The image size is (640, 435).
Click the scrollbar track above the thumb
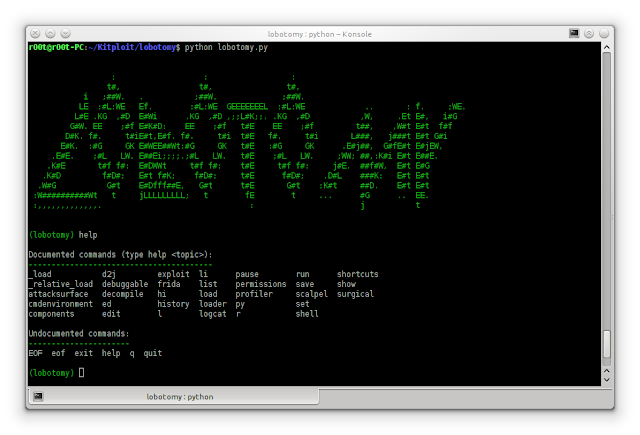click(x=607, y=191)
